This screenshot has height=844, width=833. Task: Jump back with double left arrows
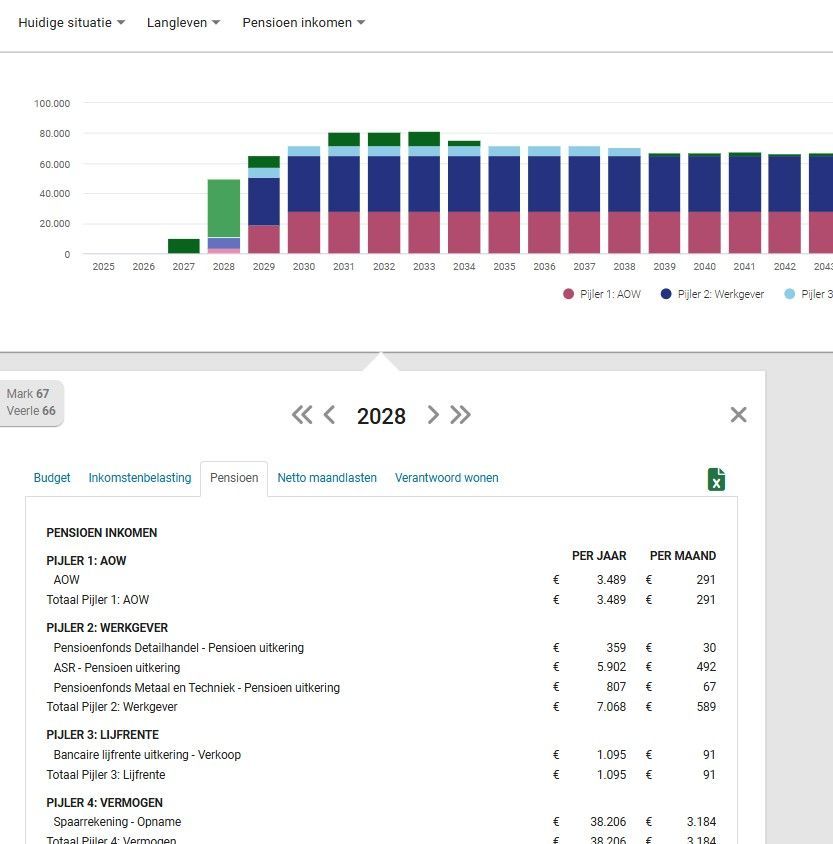tap(301, 415)
